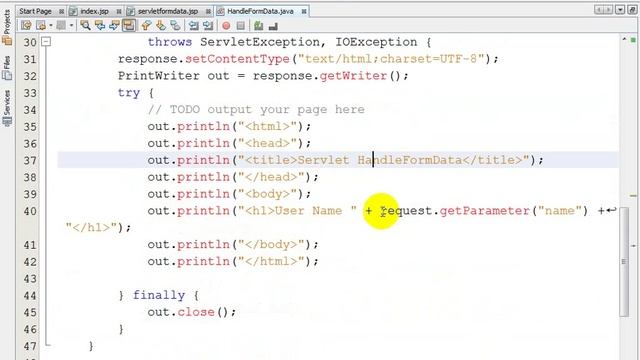
Task: Click the scrollbar up arrow
Action: click(624, 39)
